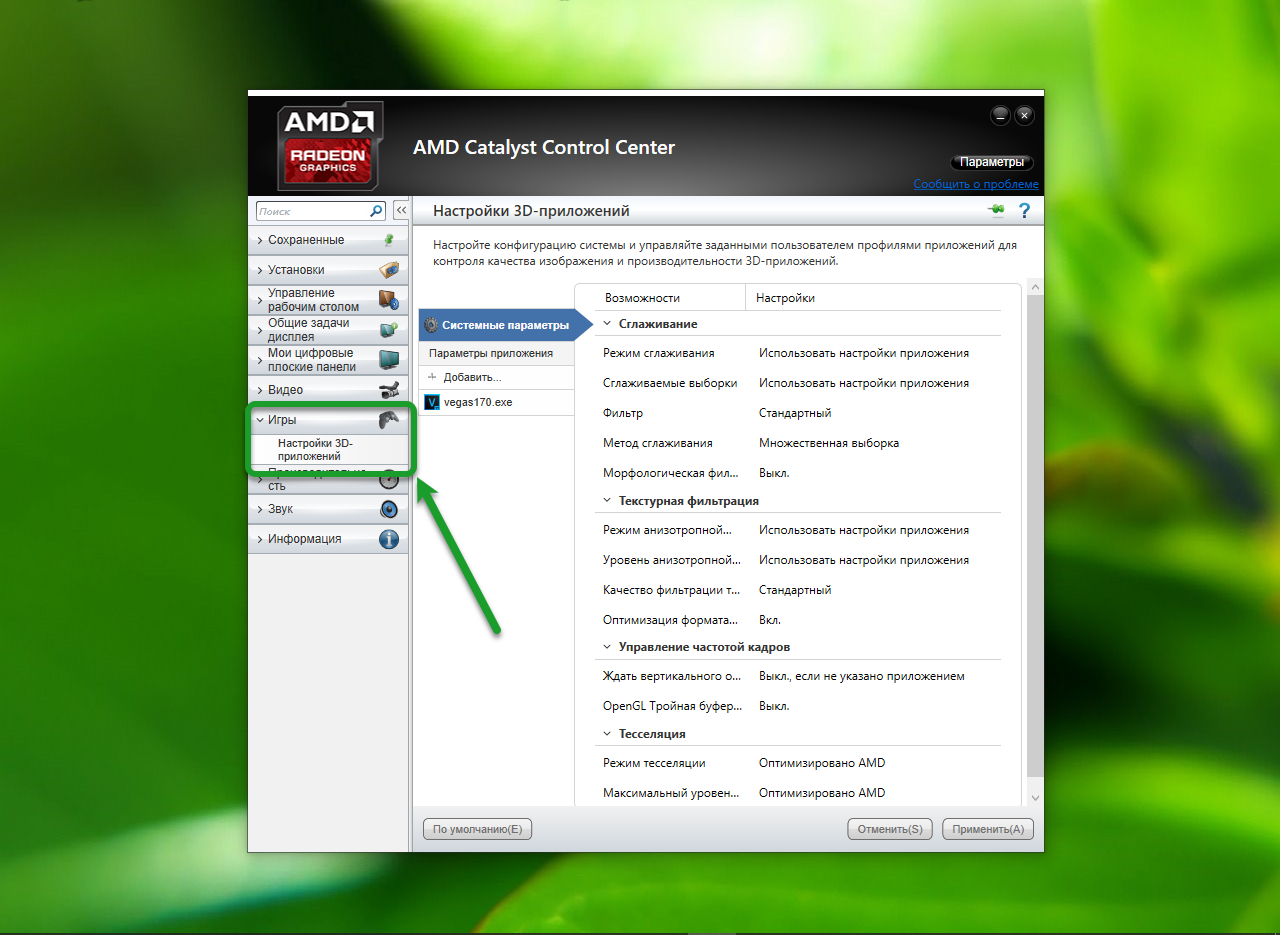Click the Настройки column header

pos(785,298)
